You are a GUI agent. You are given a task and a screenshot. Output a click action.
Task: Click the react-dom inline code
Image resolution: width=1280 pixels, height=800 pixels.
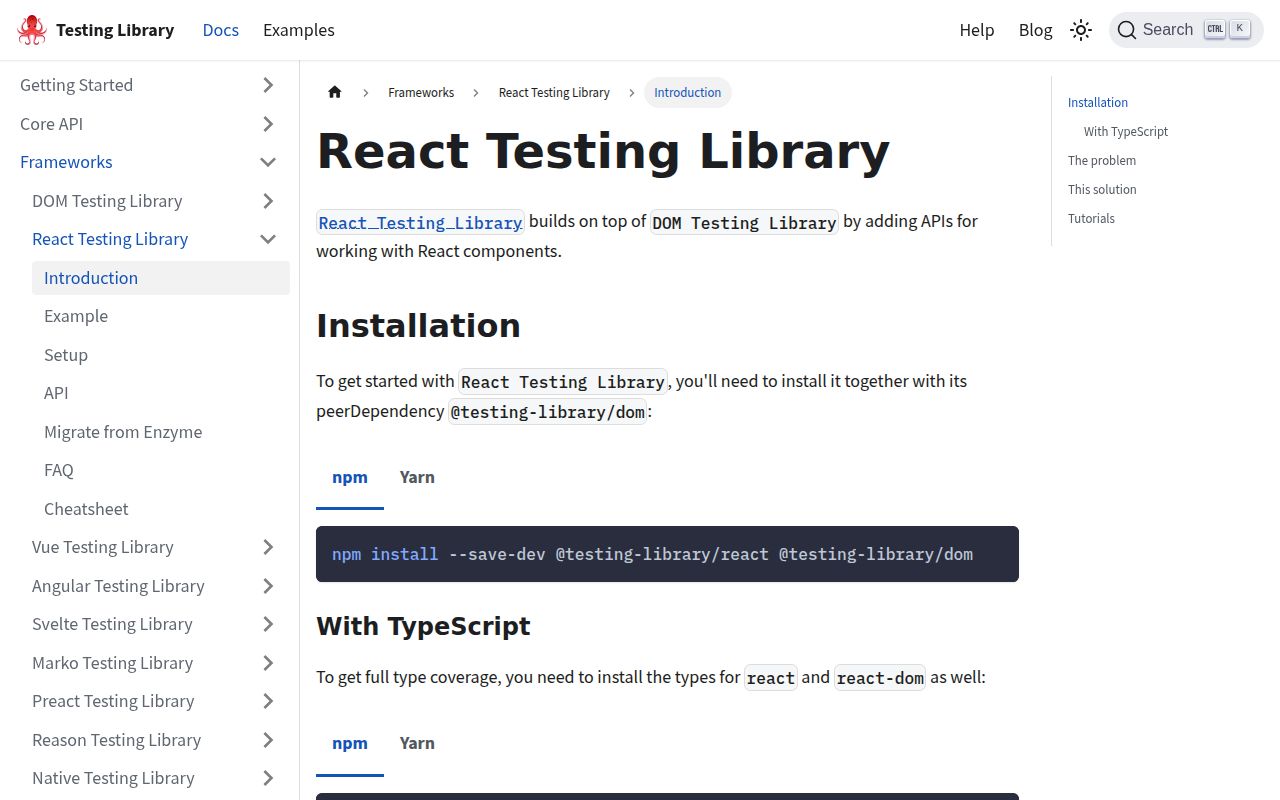880,678
